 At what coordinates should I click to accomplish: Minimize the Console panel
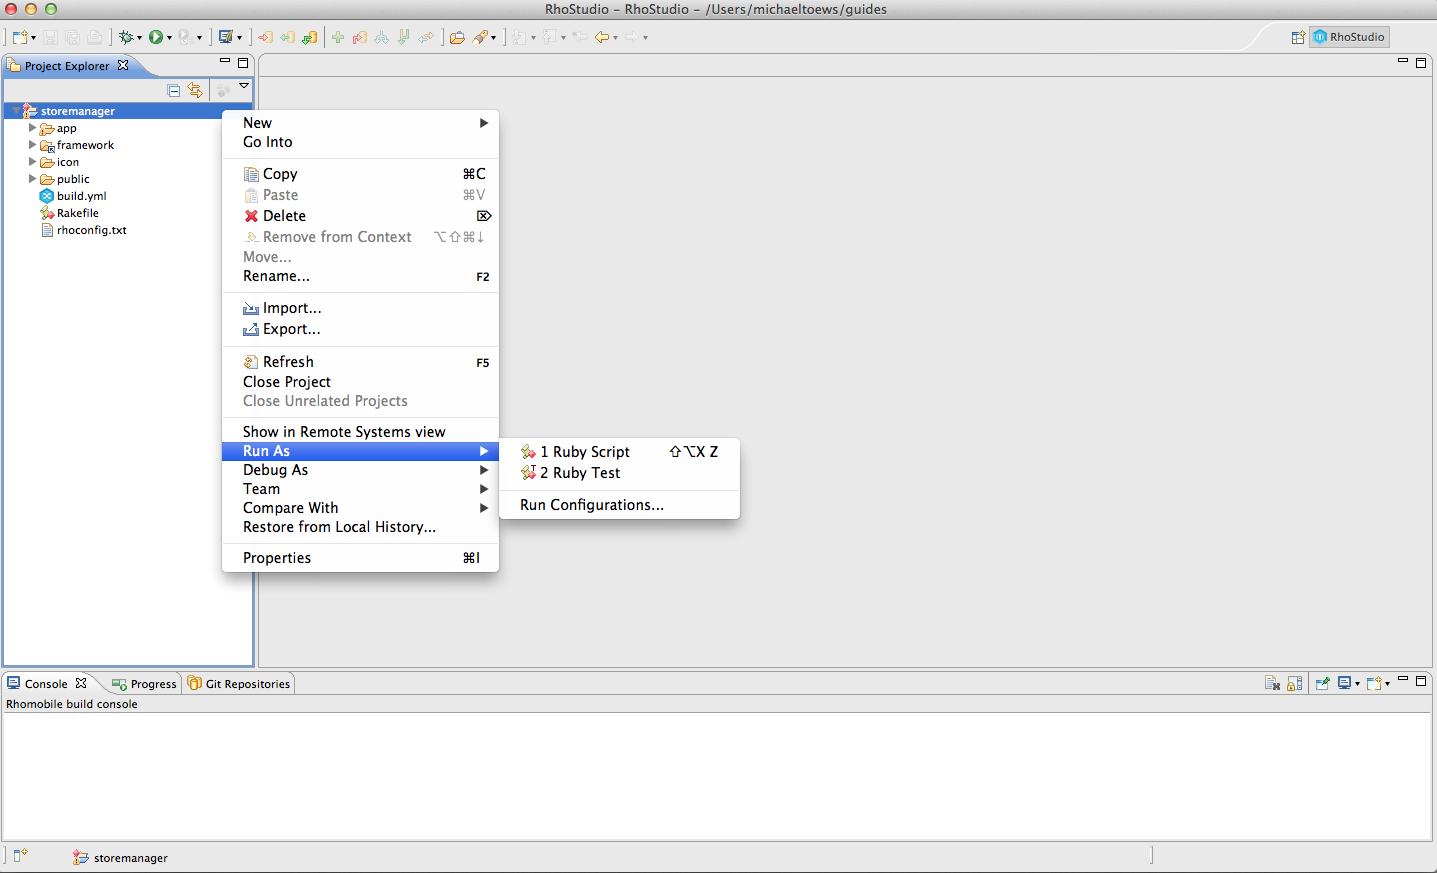(x=1403, y=679)
